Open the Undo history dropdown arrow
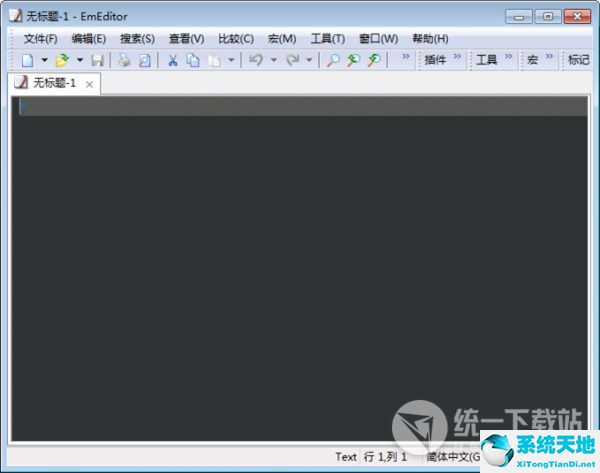 [274, 60]
